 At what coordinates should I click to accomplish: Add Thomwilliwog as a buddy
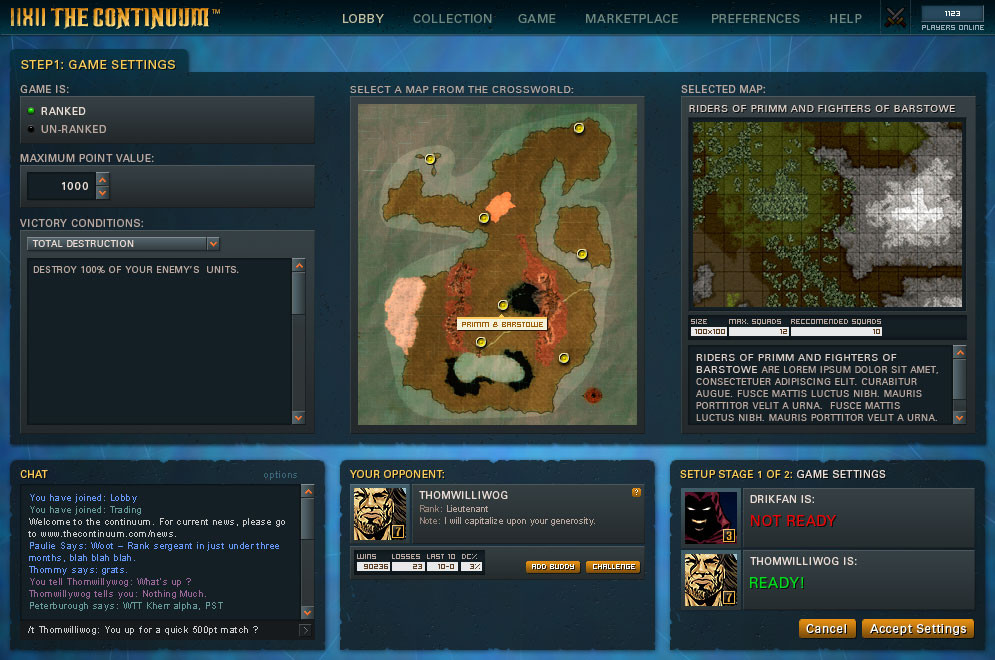pos(553,567)
